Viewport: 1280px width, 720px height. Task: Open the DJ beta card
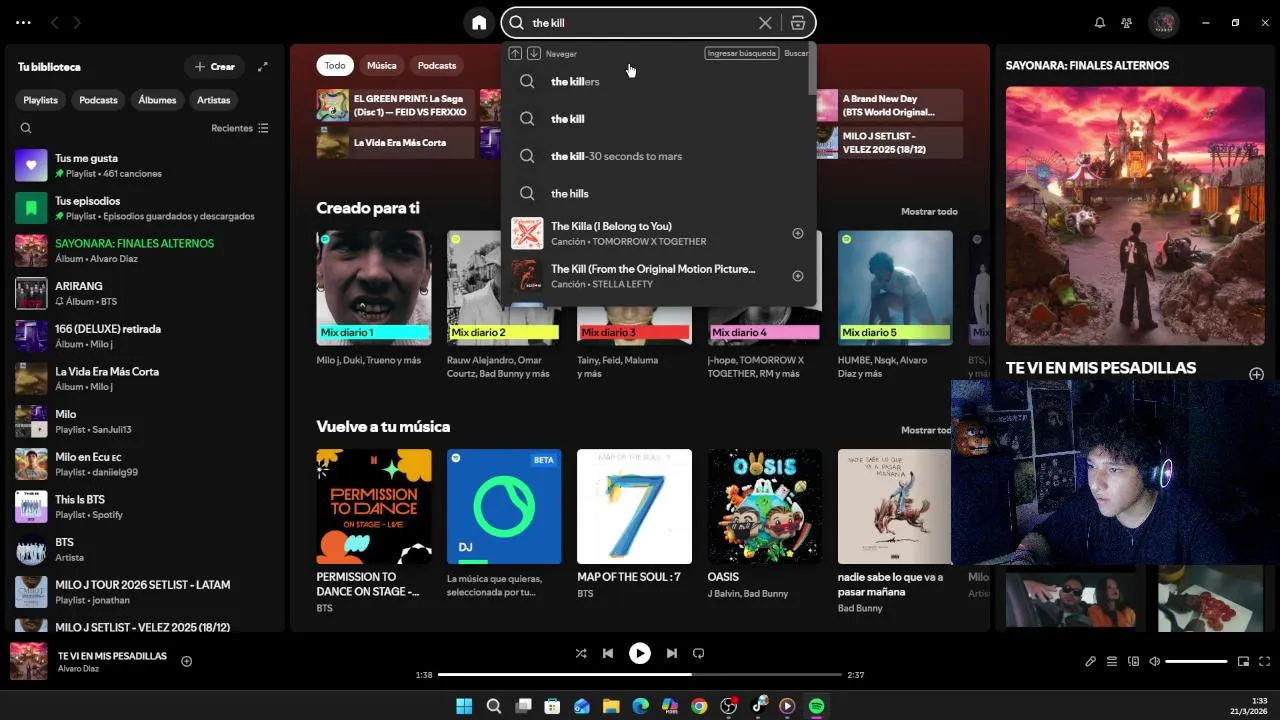(x=504, y=525)
